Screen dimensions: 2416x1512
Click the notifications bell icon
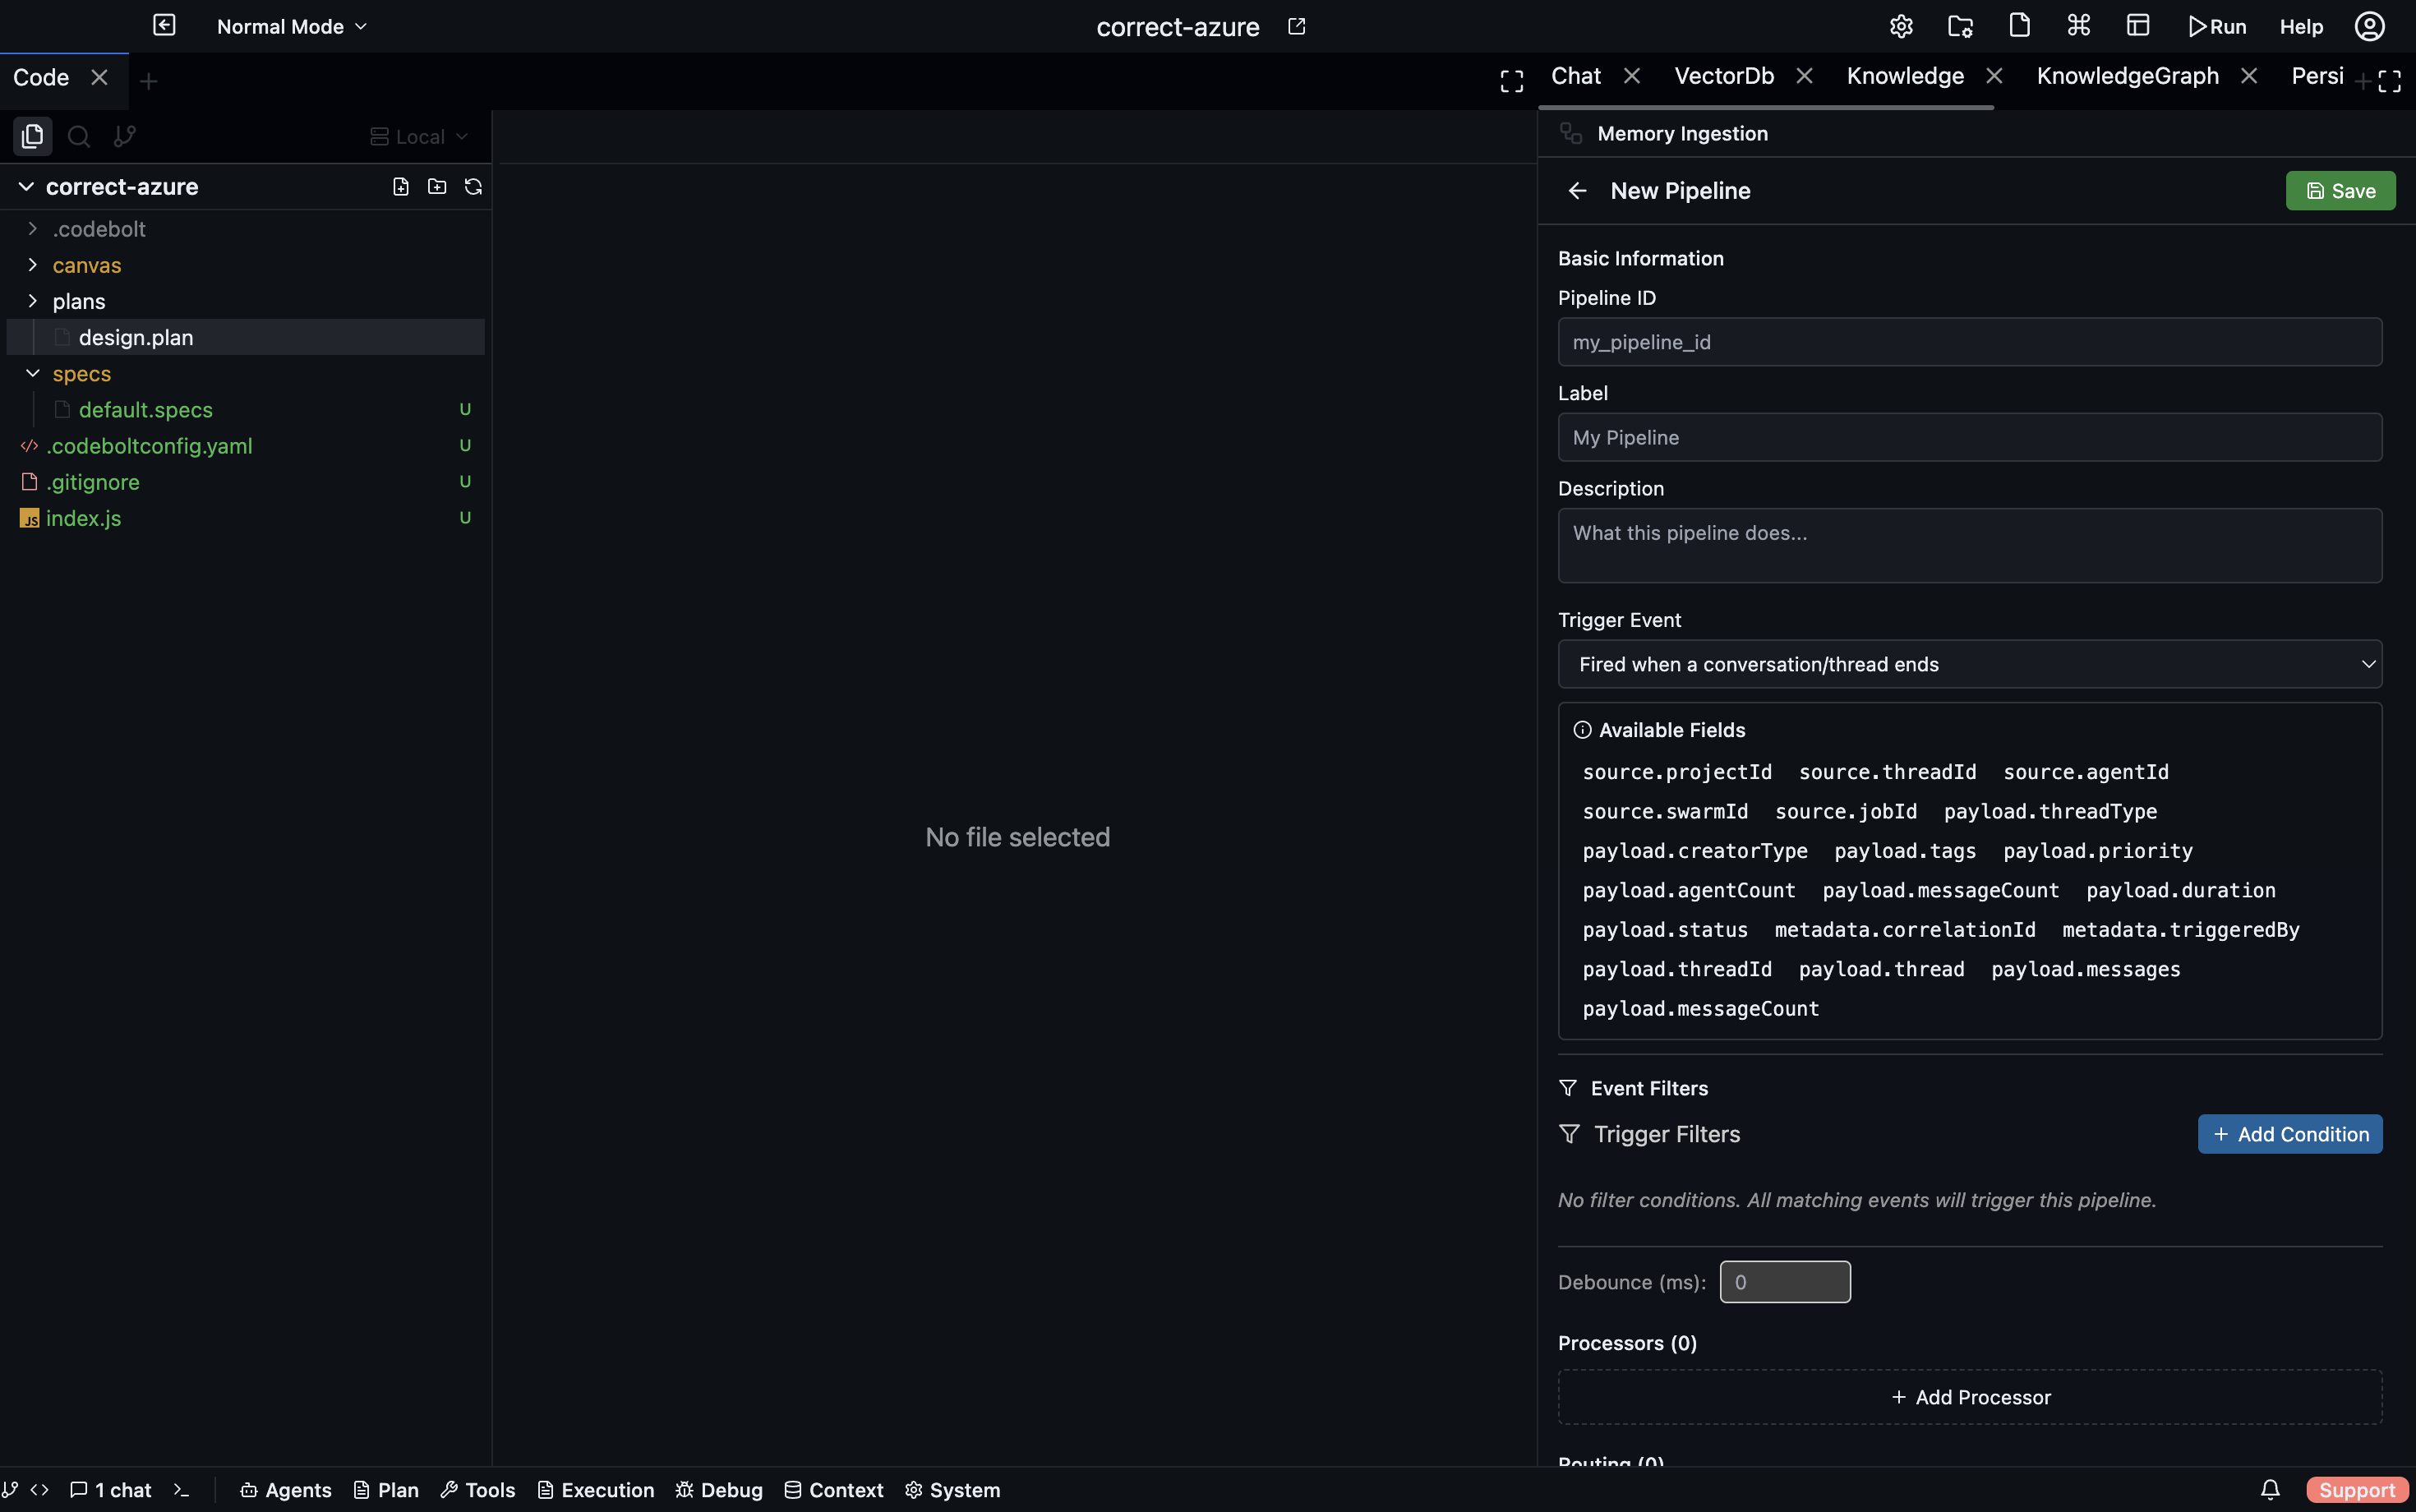click(x=2270, y=1489)
